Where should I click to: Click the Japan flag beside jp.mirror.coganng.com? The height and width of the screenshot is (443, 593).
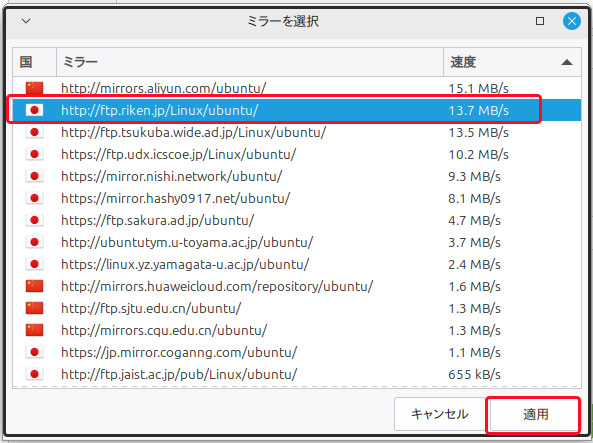[x=34, y=352]
